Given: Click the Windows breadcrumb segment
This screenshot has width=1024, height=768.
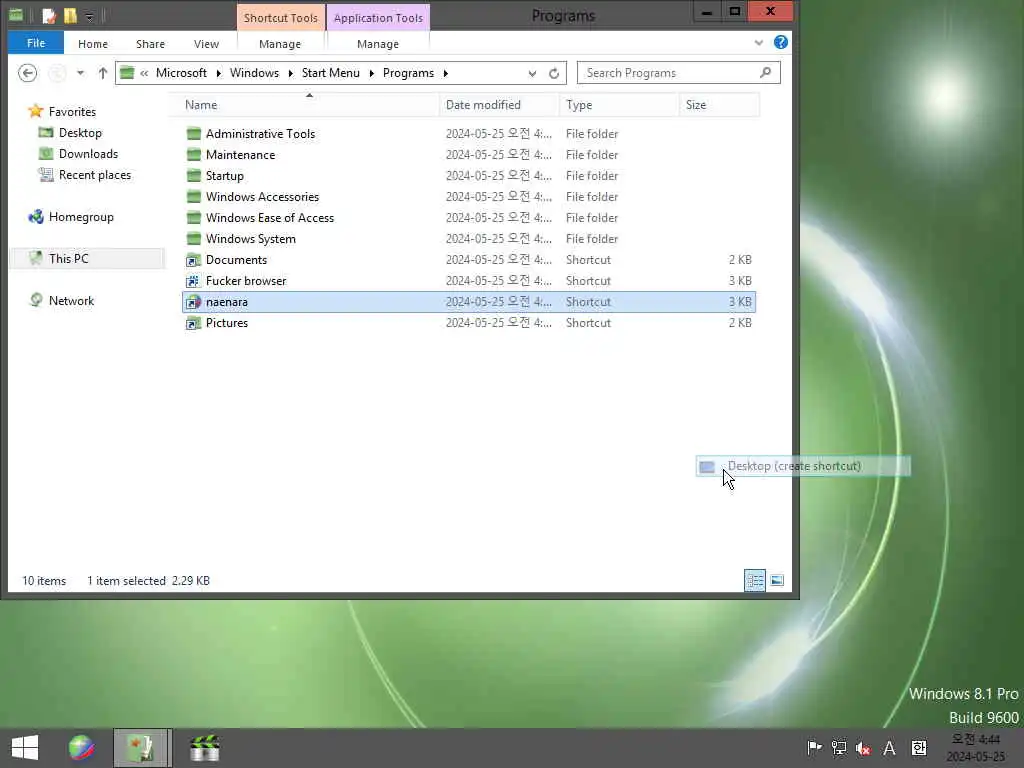Looking at the screenshot, I should pos(254,72).
